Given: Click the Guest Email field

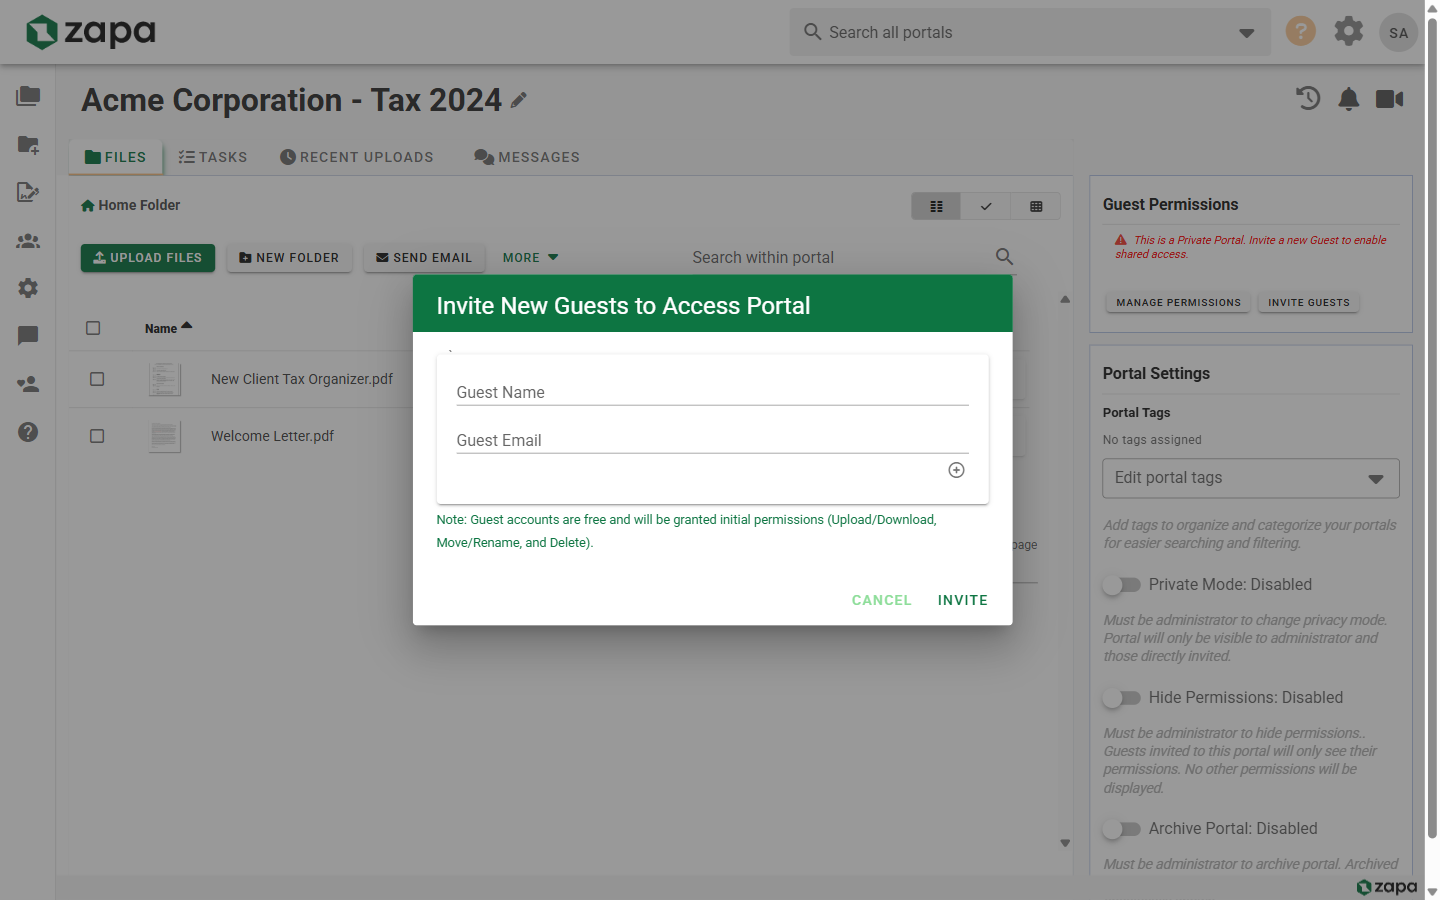Looking at the screenshot, I should tap(713, 440).
